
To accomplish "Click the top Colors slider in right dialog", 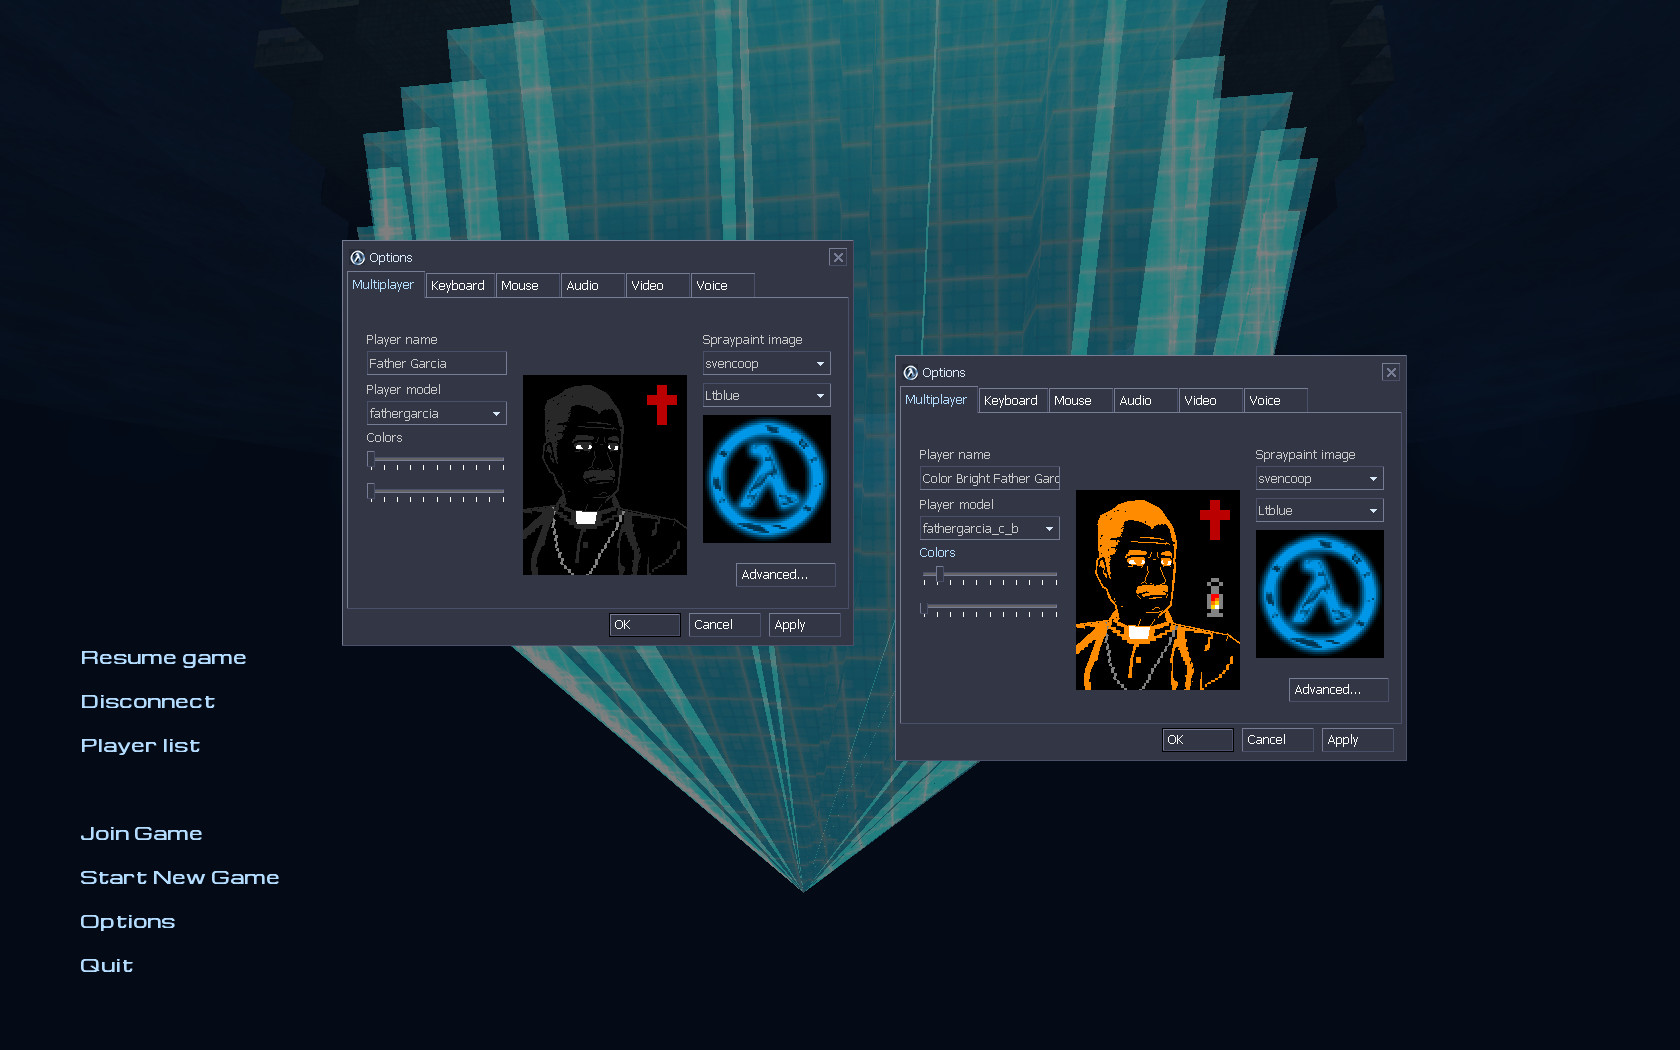I will pos(989,575).
